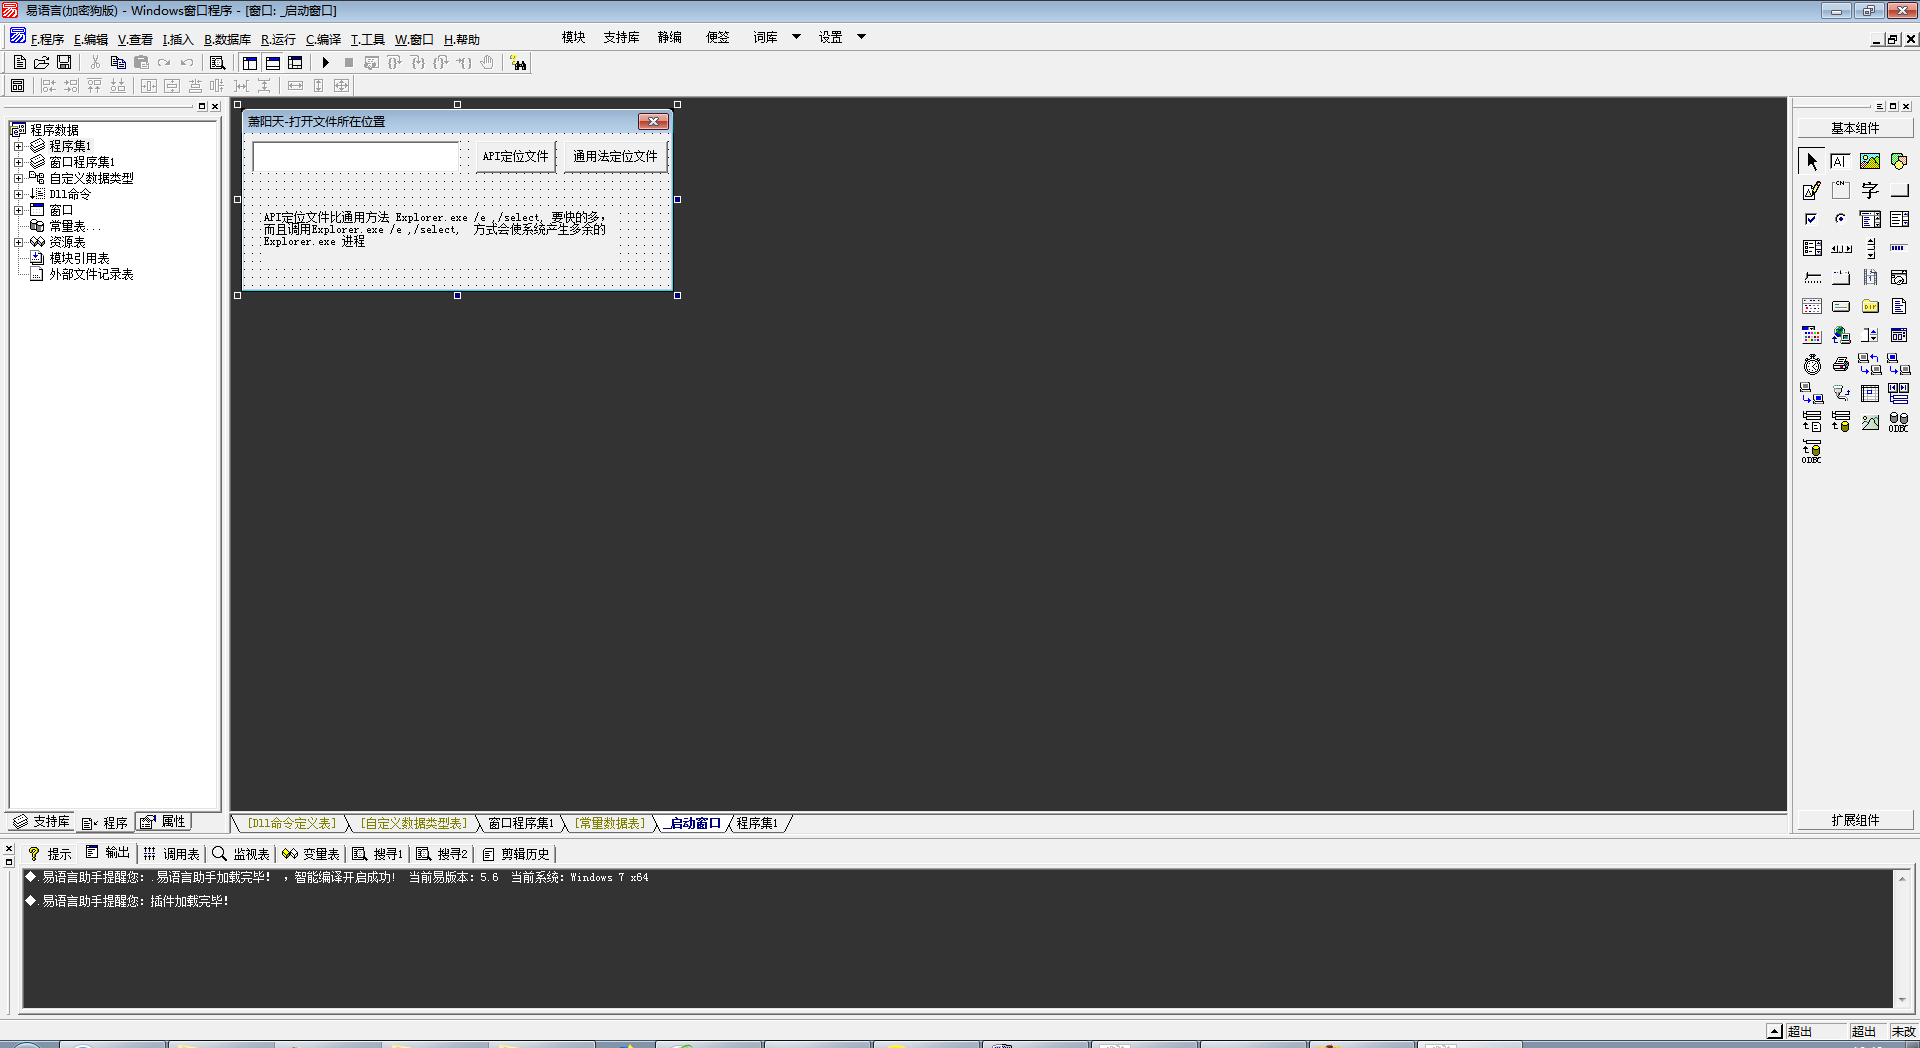The height and width of the screenshot is (1048, 1920).
Task: Select the checkbox component in palette
Action: 1811,219
